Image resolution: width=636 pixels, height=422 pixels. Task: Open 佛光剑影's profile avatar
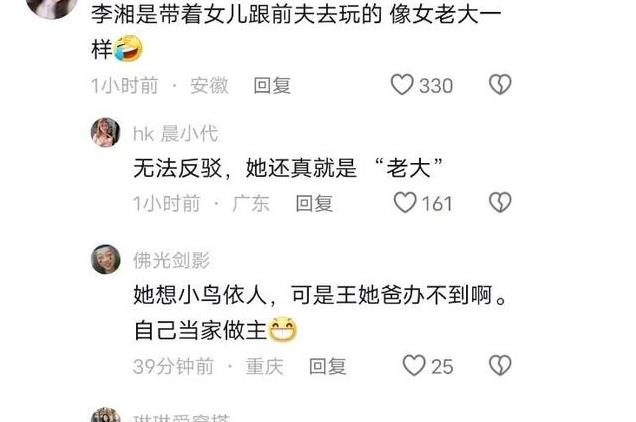click(105, 259)
